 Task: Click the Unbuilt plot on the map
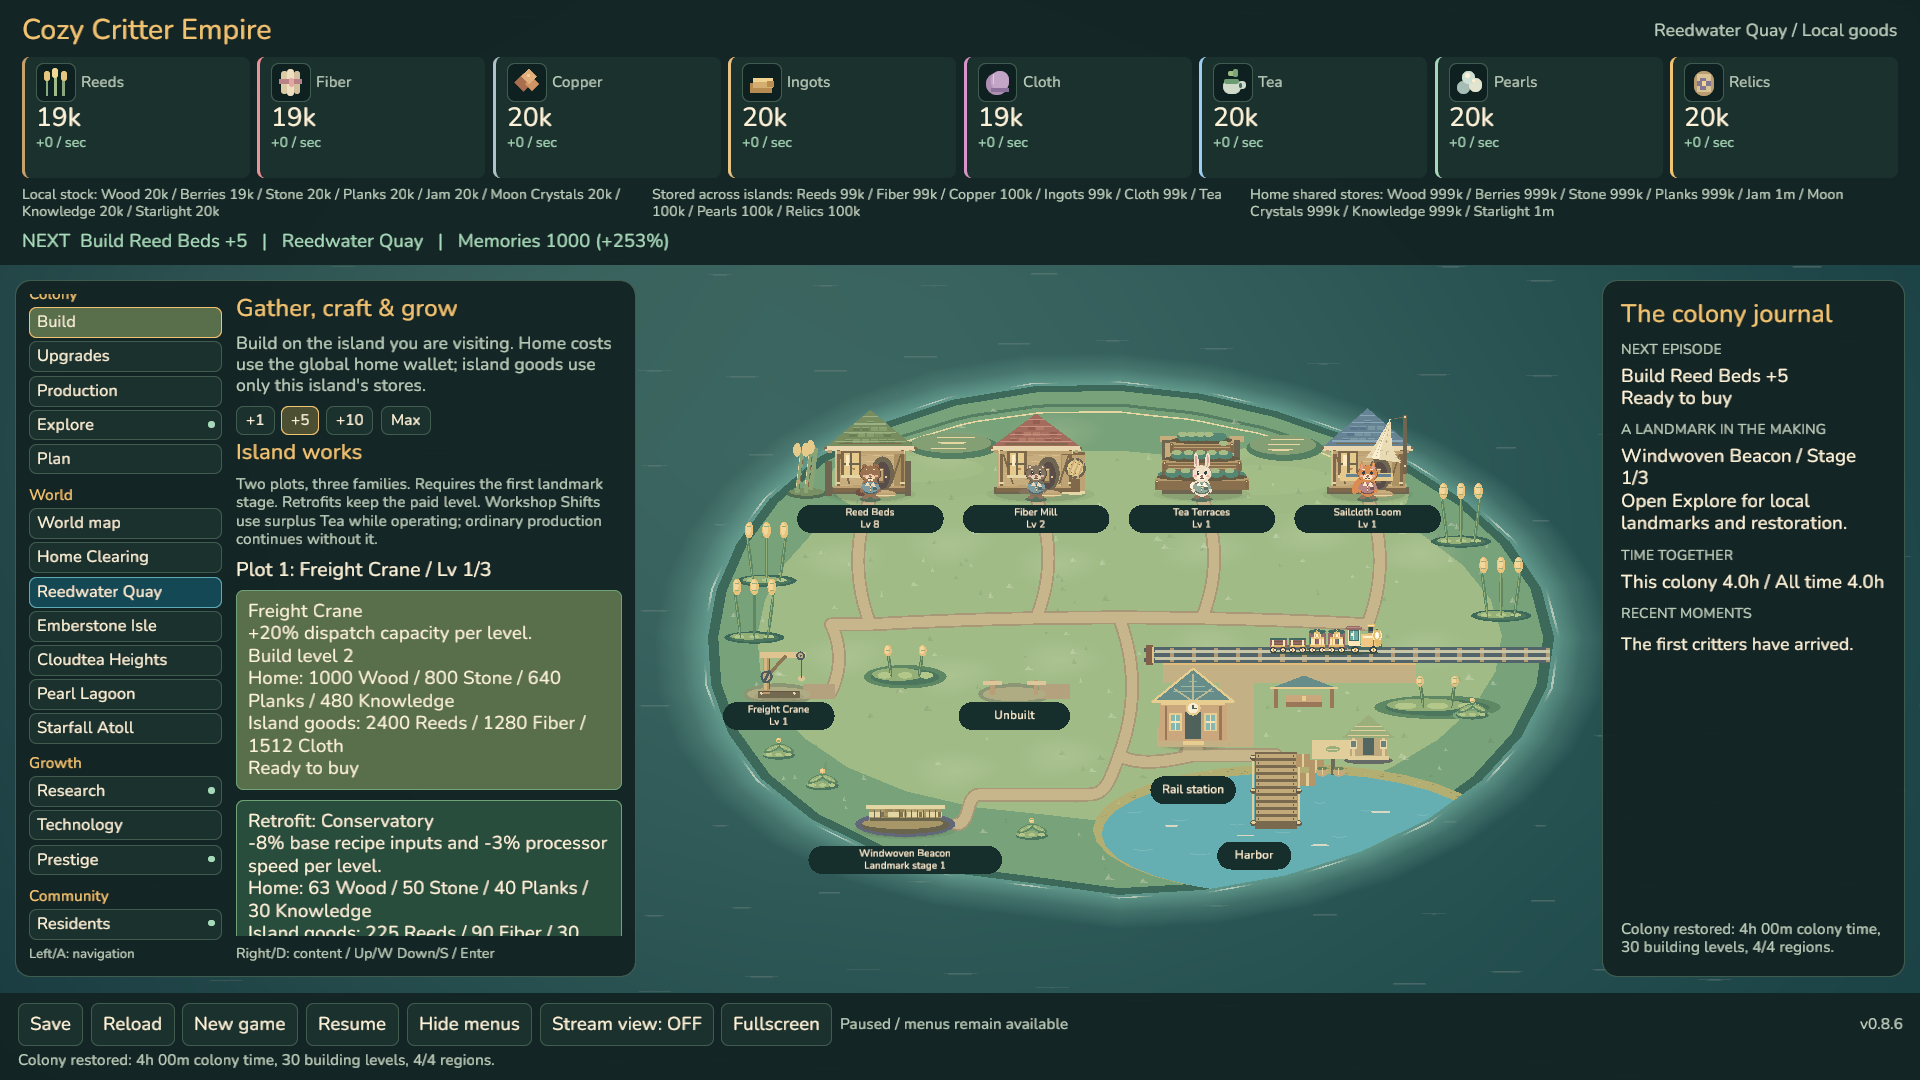(1014, 715)
